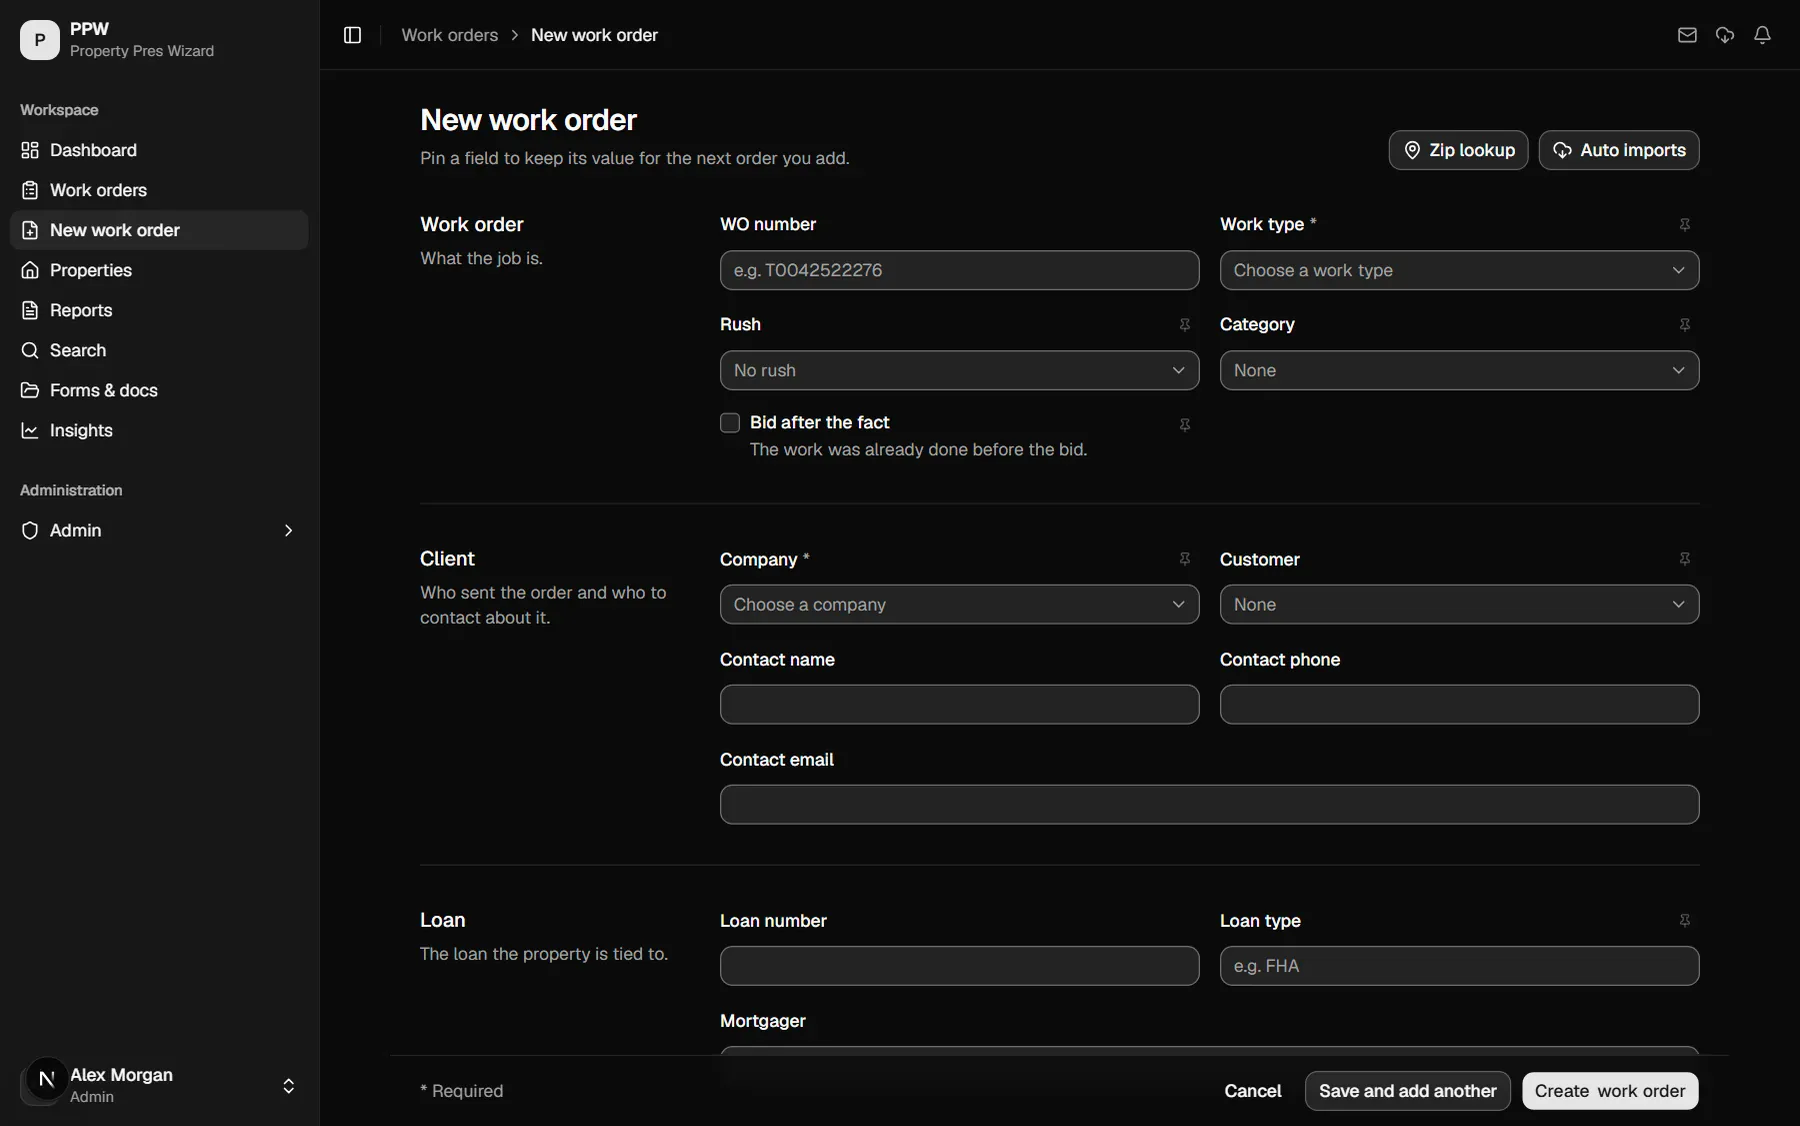Pin the Customer field
The width and height of the screenshot is (1800, 1126).
point(1685,559)
